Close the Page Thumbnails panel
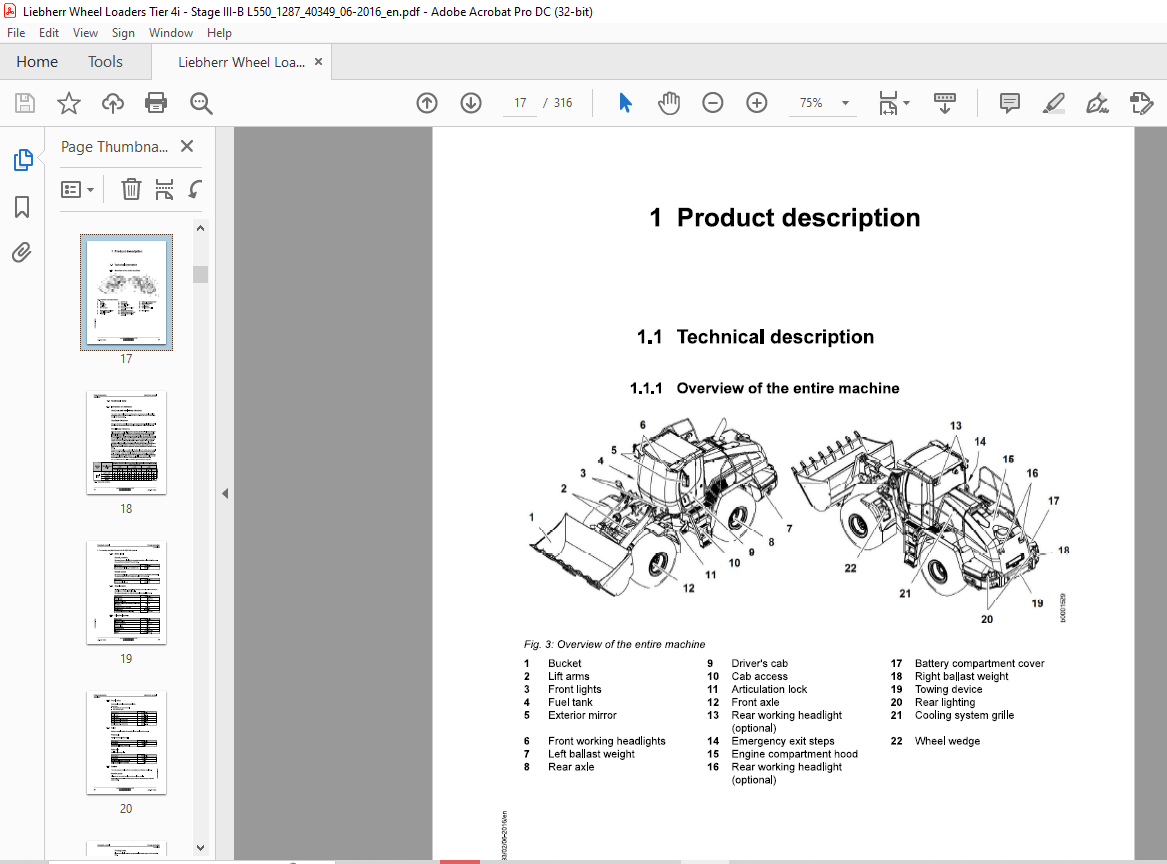The image size is (1167, 864). tap(187, 146)
